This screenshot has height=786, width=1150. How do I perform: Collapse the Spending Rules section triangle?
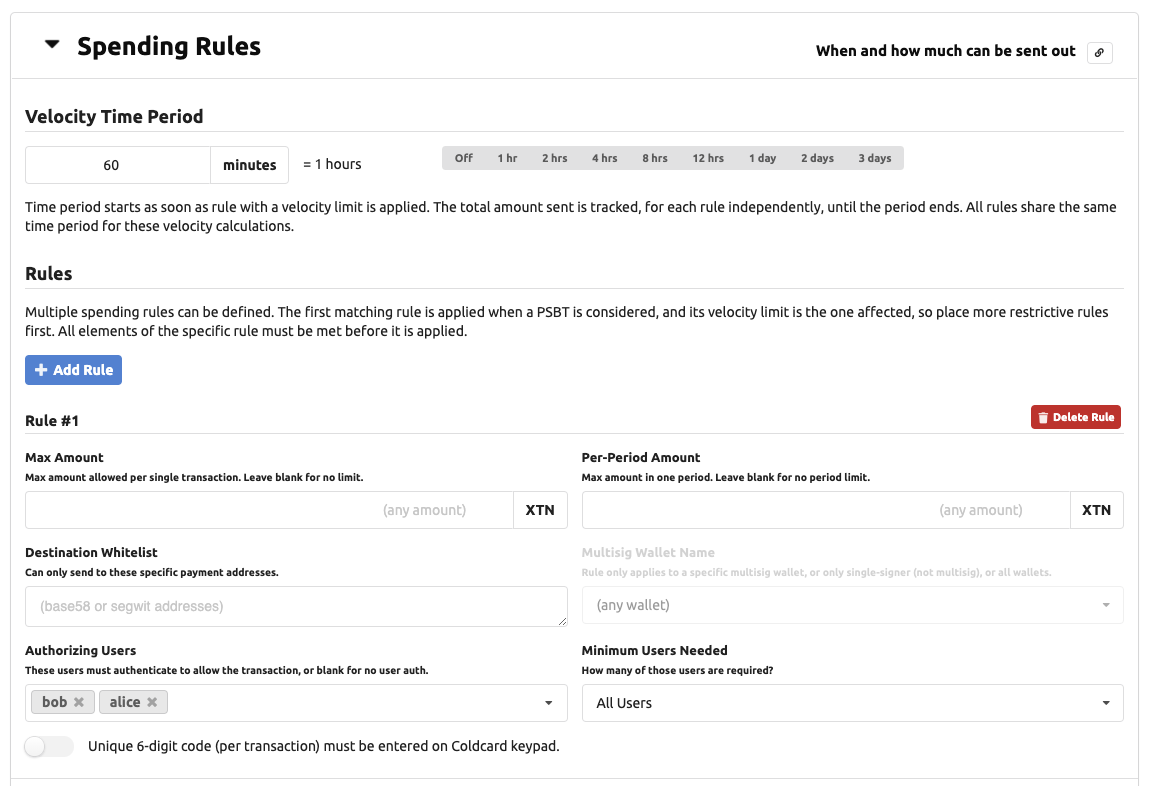(52, 45)
